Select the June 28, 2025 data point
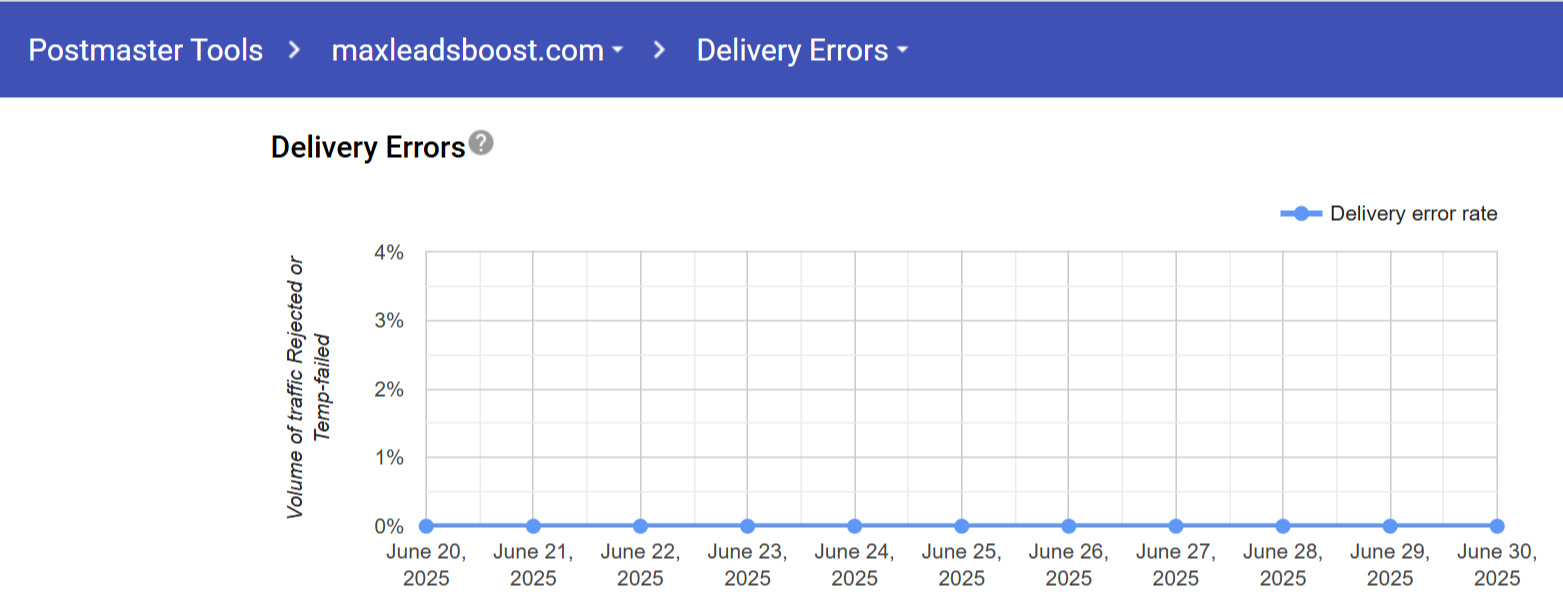The width and height of the screenshot is (1563, 615). (x=1283, y=526)
